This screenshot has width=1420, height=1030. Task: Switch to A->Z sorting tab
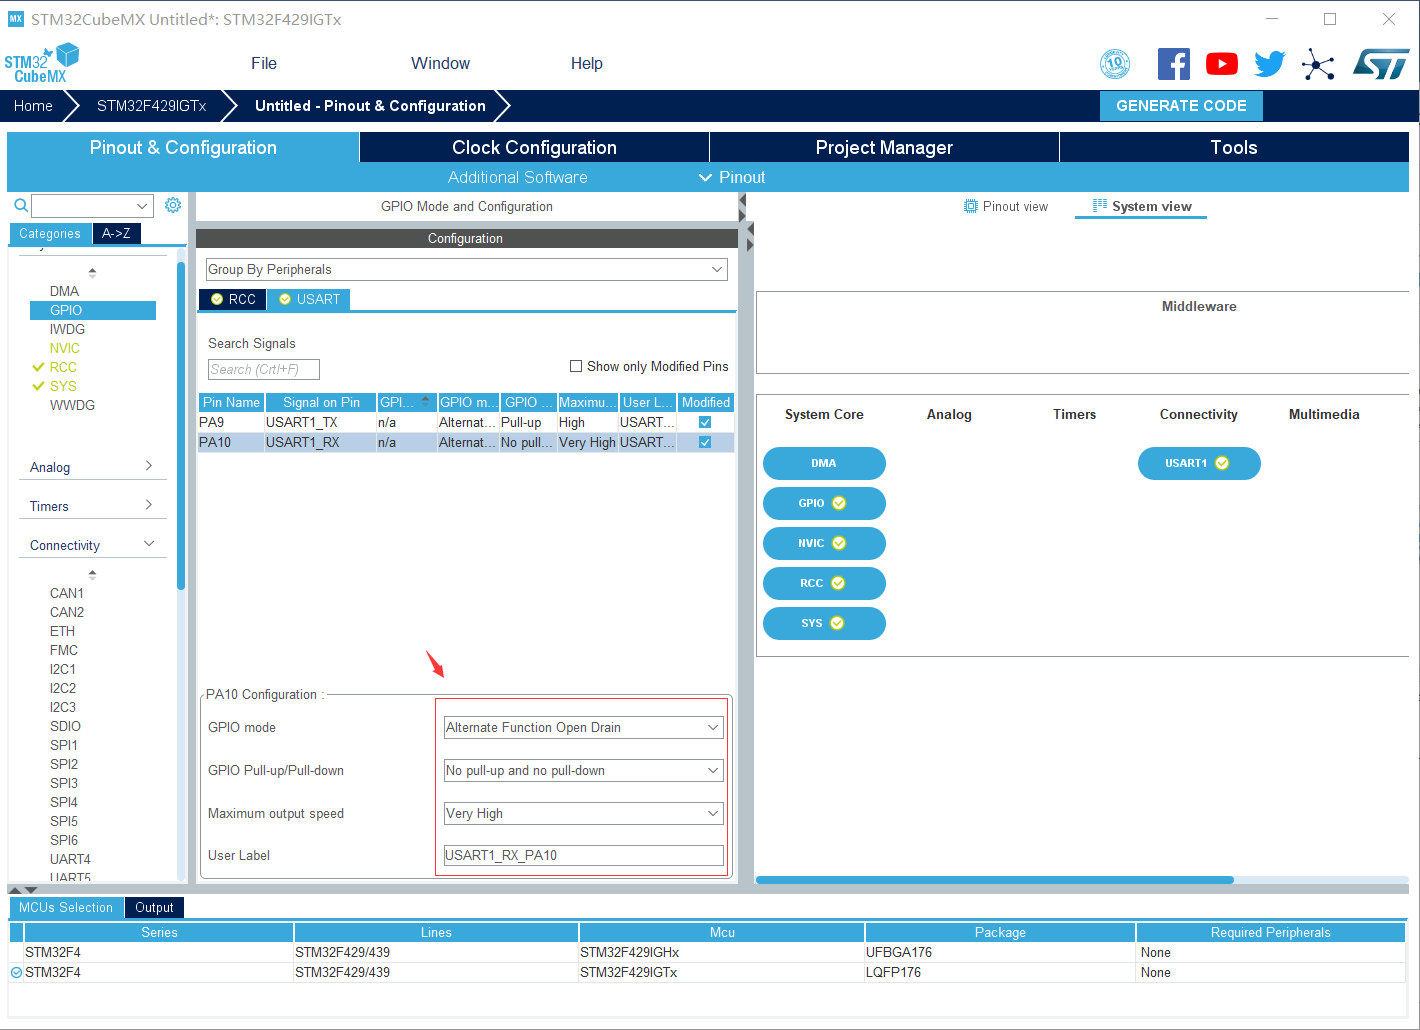point(116,233)
